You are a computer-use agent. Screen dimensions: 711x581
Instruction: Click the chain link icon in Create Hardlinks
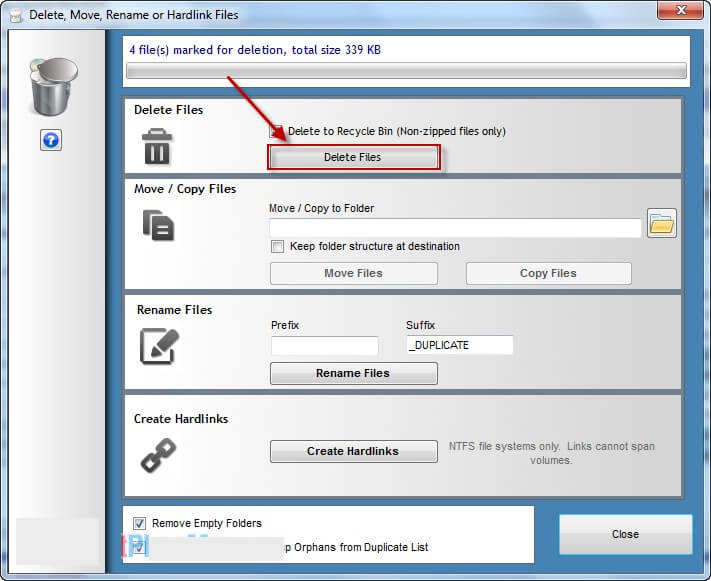point(158,455)
